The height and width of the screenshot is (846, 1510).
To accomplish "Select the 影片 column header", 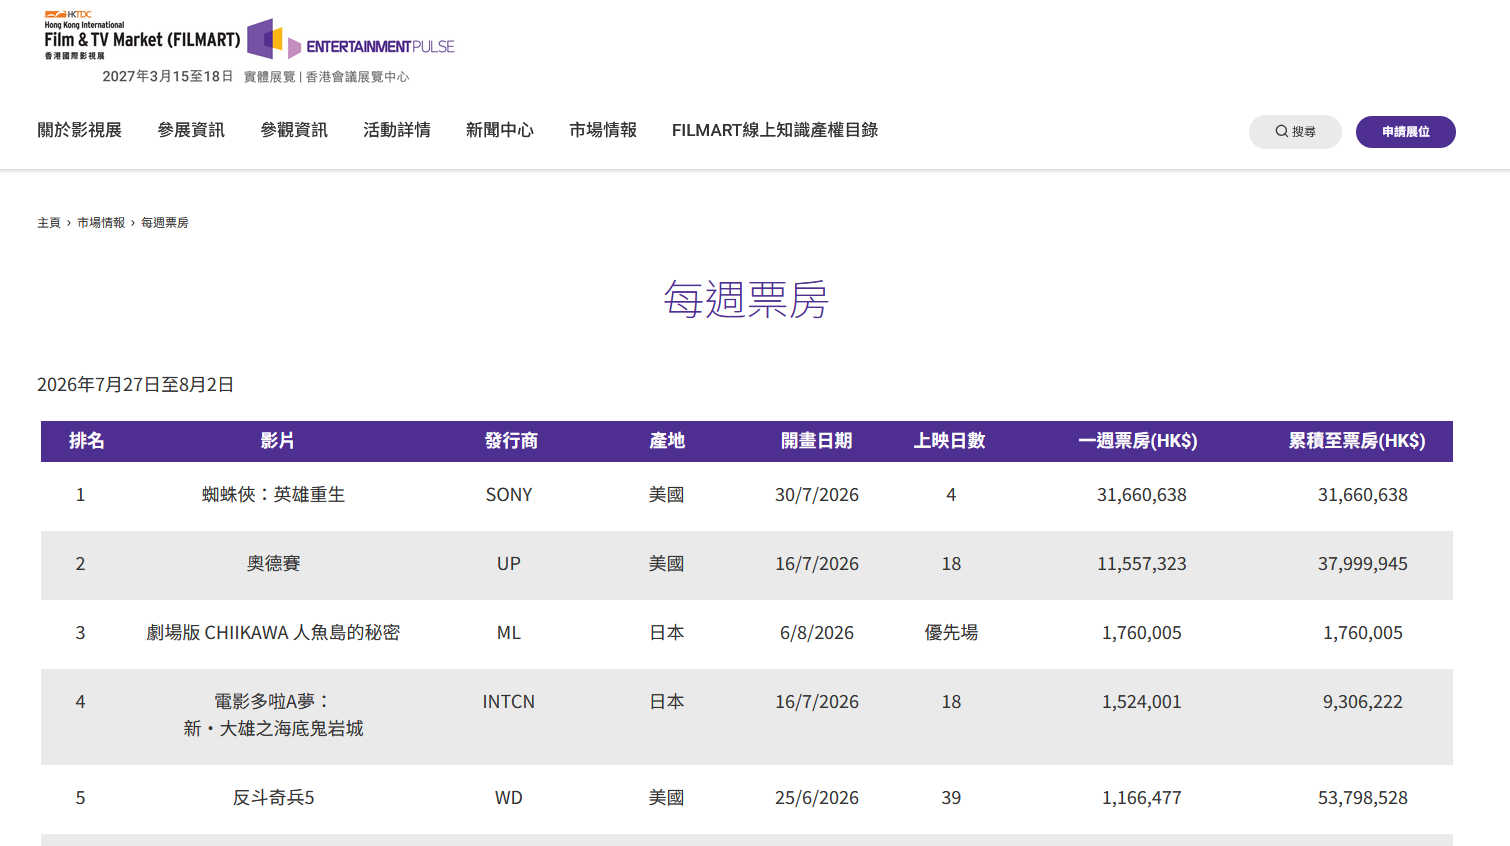I will tap(277, 441).
